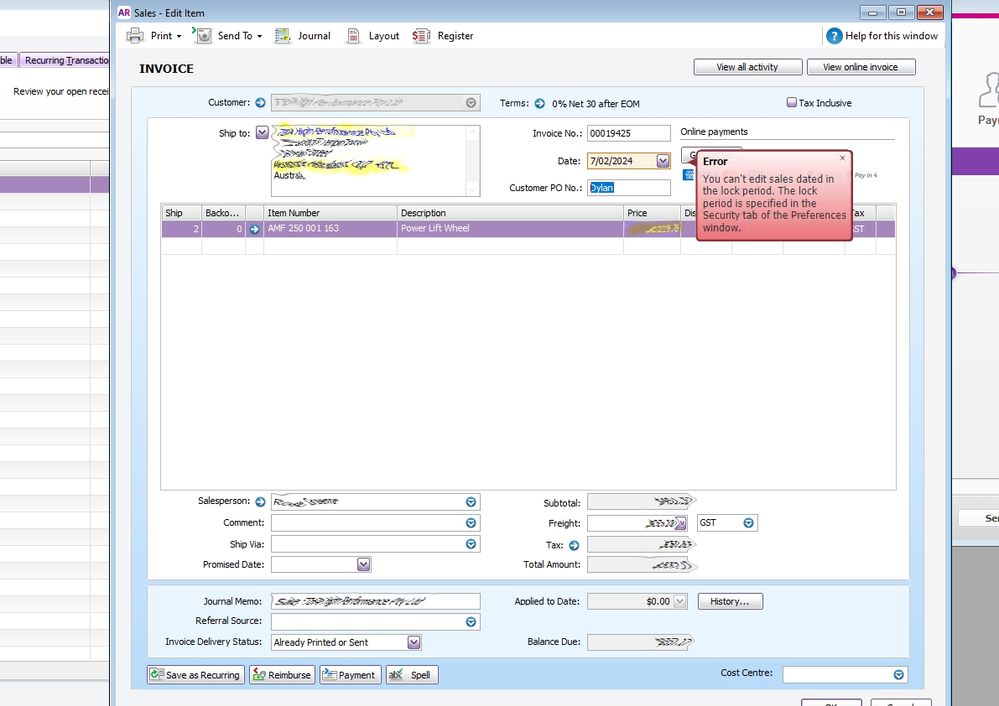Viewport: 999px width, 706px height.
Task: Open the Invoice Delivery Status dropdown
Action: click(414, 643)
